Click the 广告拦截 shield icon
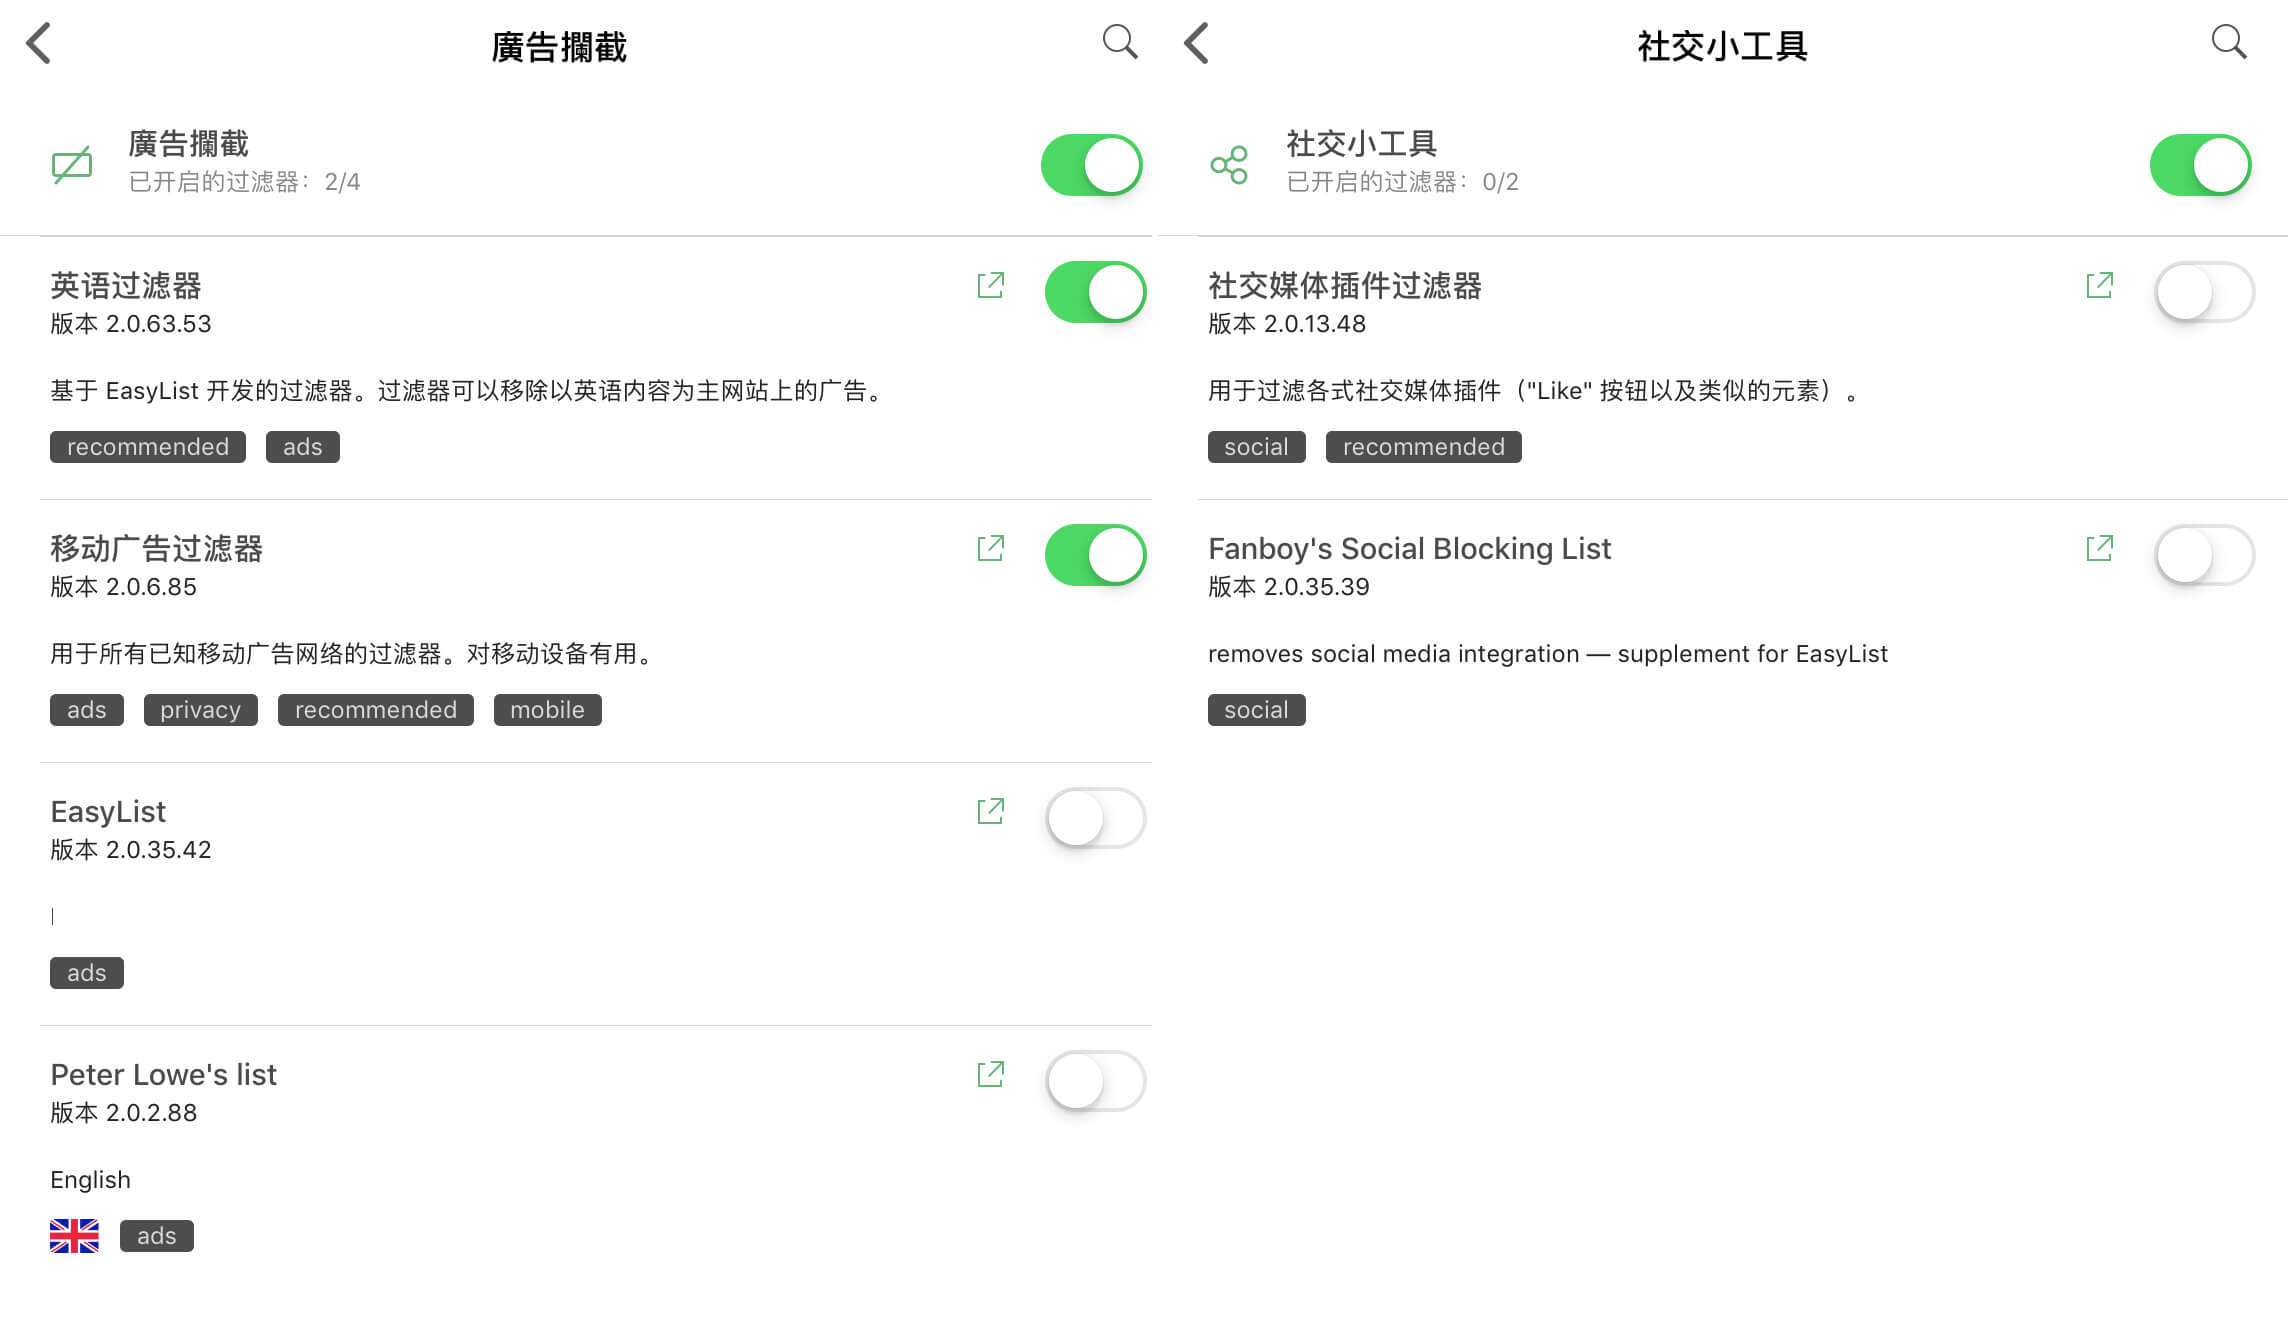The width and height of the screenshot is (2289, 1323). click(72, 163)
